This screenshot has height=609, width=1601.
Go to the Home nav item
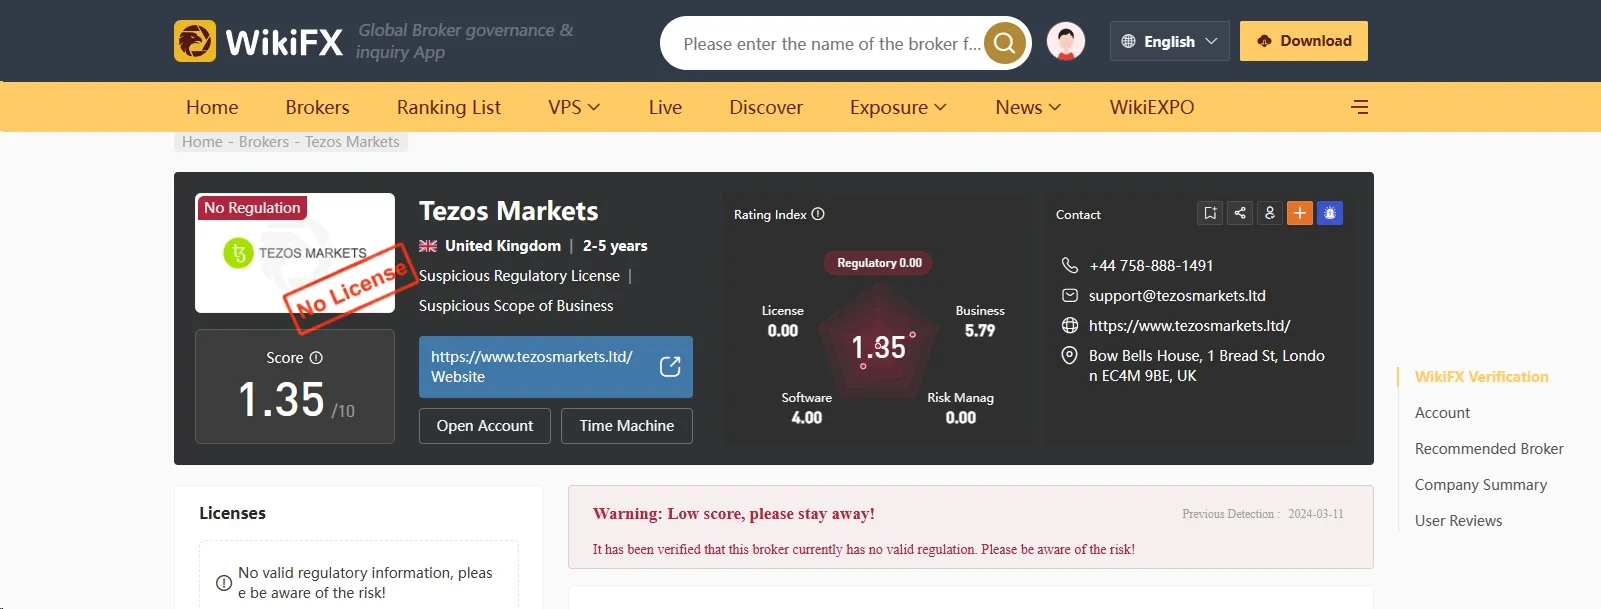coord(212,107)
